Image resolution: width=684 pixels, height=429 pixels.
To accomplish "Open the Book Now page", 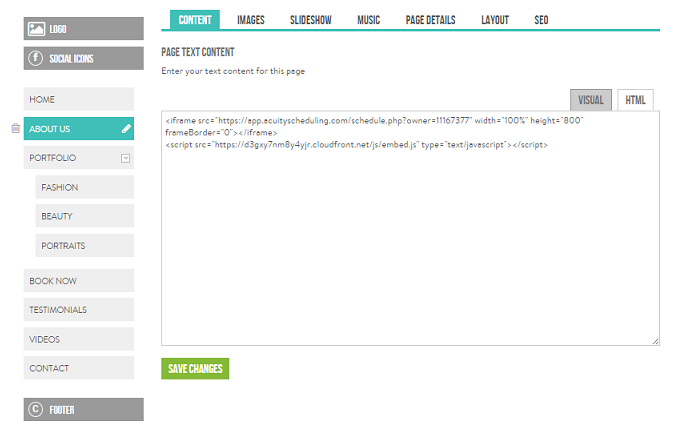I will click(78, 281).
